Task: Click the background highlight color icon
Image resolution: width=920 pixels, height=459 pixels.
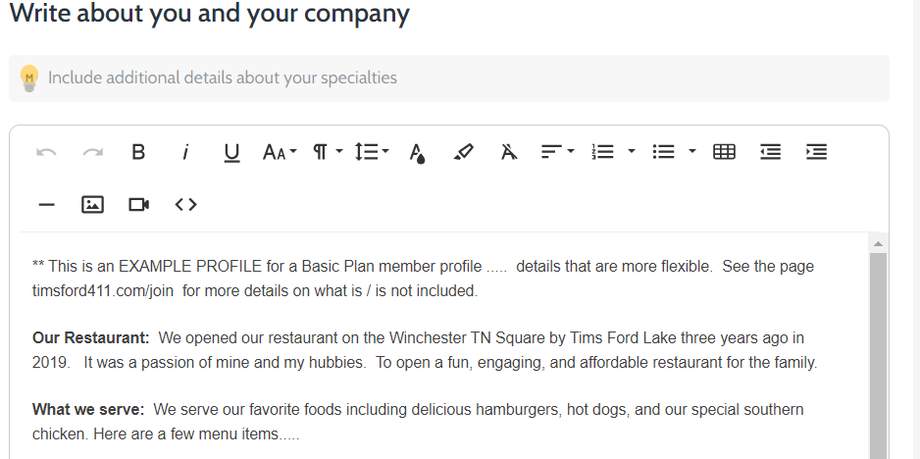Action: [463, 152]
